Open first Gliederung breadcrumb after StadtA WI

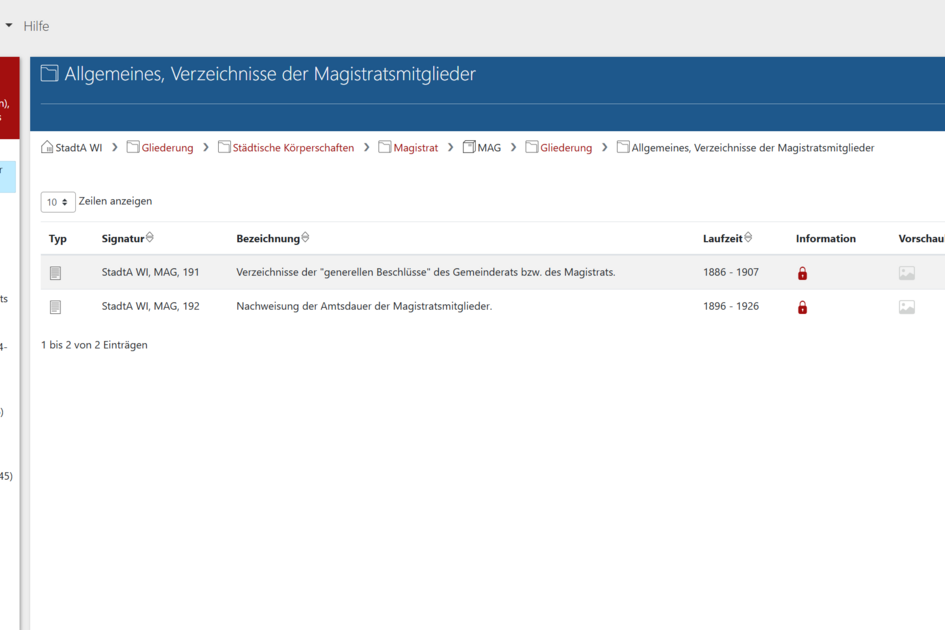(167, 148)
